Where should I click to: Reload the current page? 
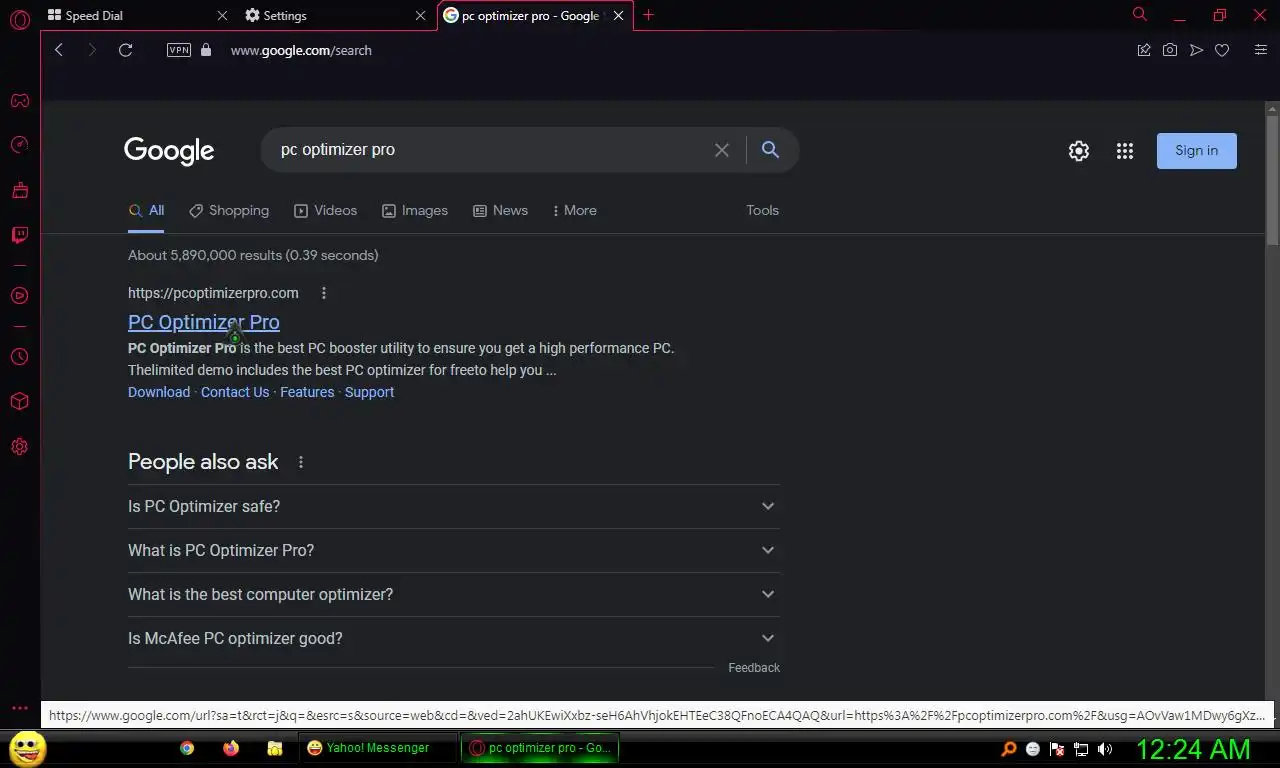pyautogui.click(x=125, y=50)
